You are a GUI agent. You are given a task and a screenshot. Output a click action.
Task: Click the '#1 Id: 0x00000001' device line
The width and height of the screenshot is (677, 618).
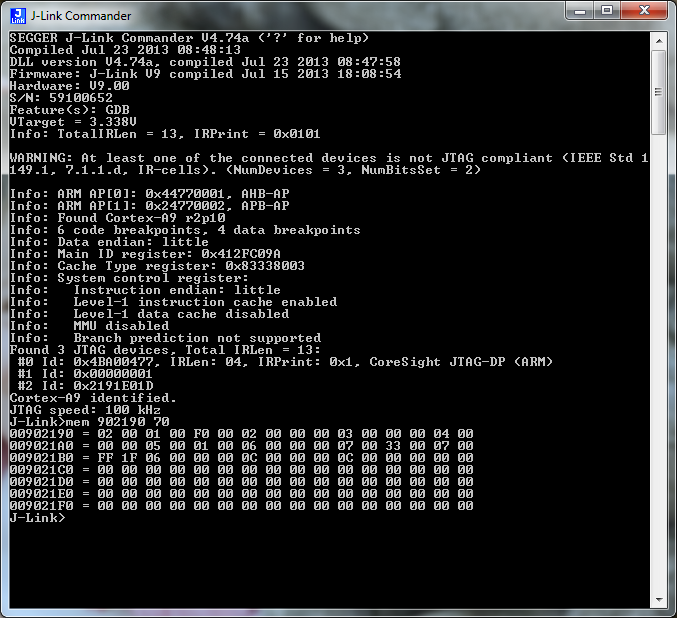point(85,374)
